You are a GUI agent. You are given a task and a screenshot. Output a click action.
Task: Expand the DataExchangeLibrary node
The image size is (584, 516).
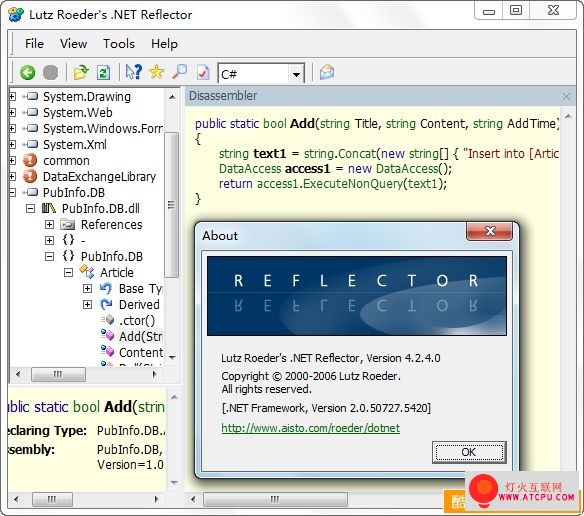tap(12, 177)
